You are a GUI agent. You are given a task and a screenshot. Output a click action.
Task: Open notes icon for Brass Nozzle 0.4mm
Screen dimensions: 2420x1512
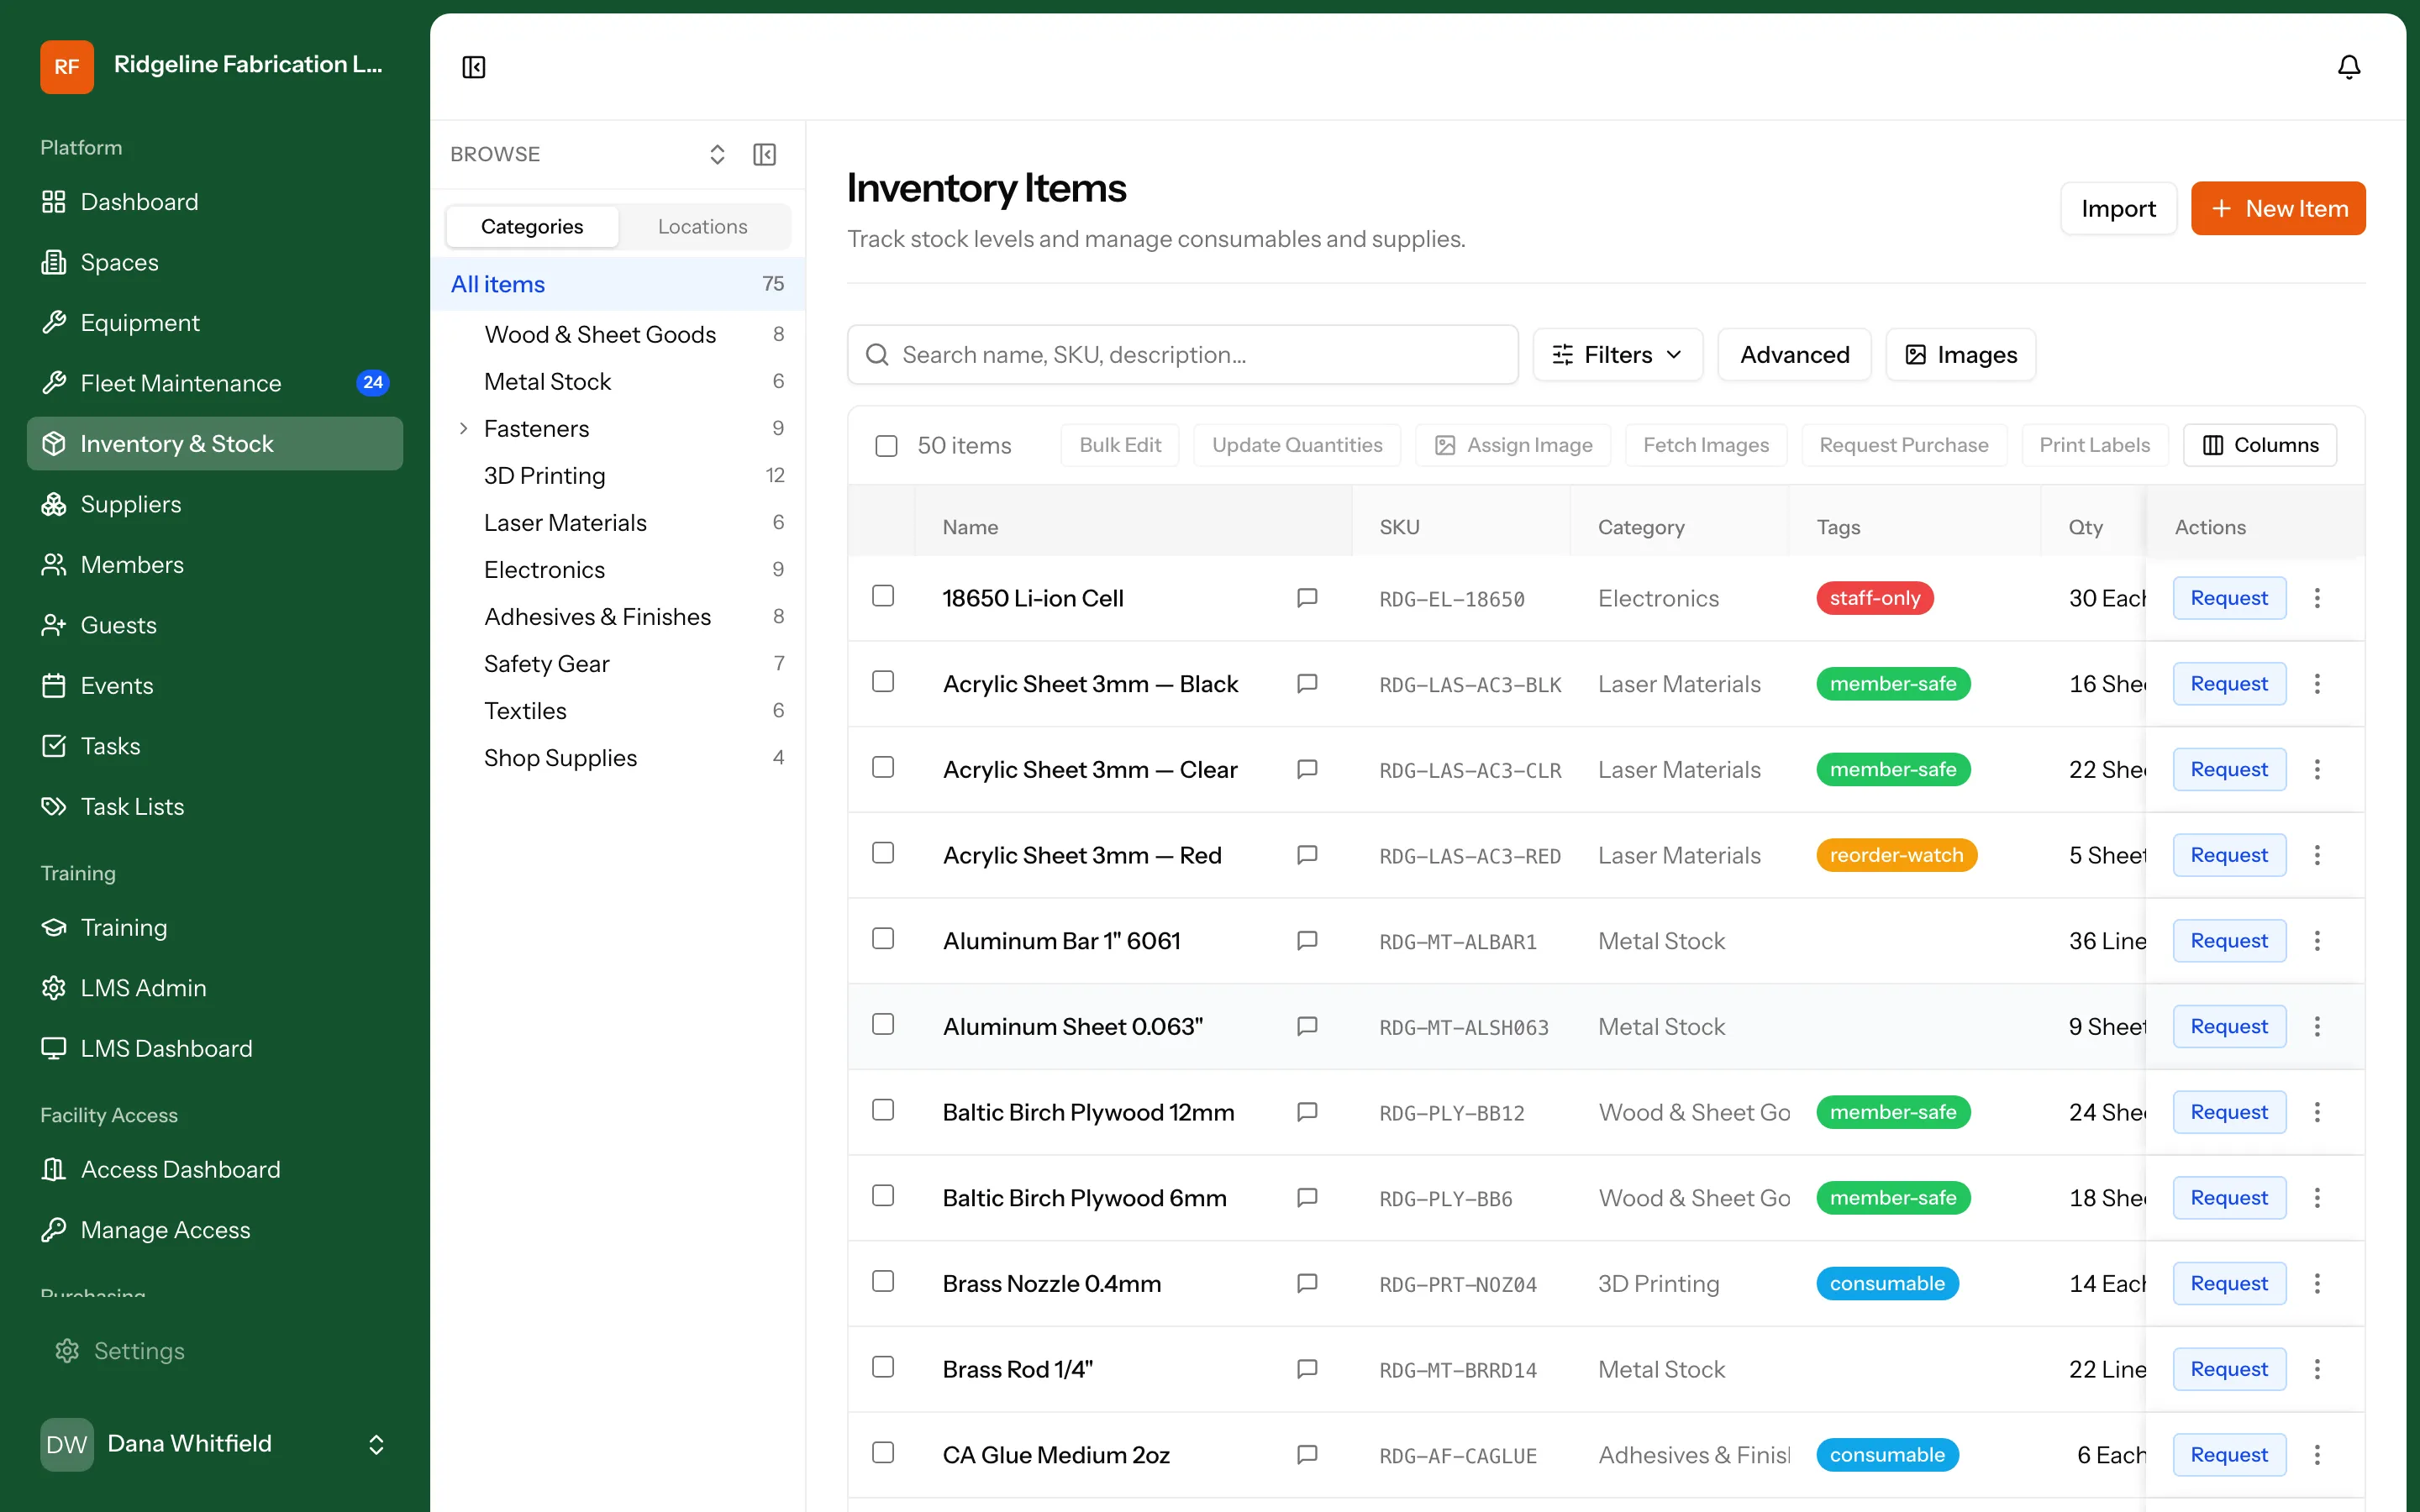tap(1307, 1283)
